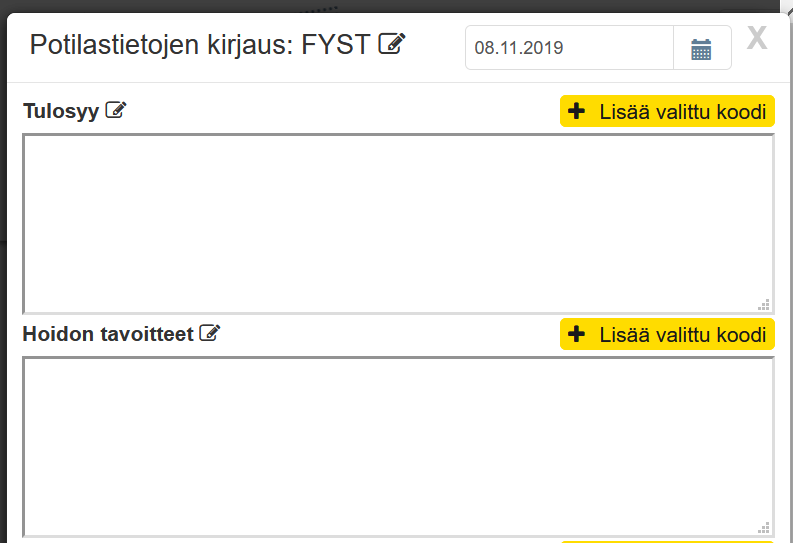Close the dialog with the X button

point(757,39)
